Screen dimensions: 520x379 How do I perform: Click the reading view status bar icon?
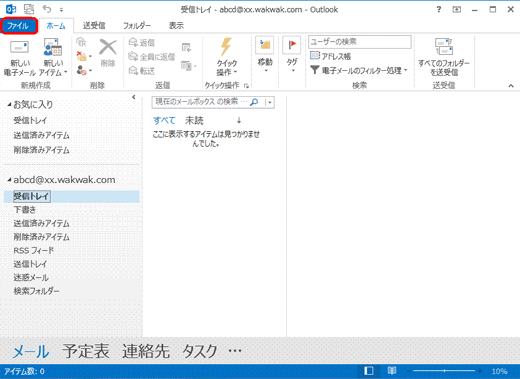click(x=392, y=371)
